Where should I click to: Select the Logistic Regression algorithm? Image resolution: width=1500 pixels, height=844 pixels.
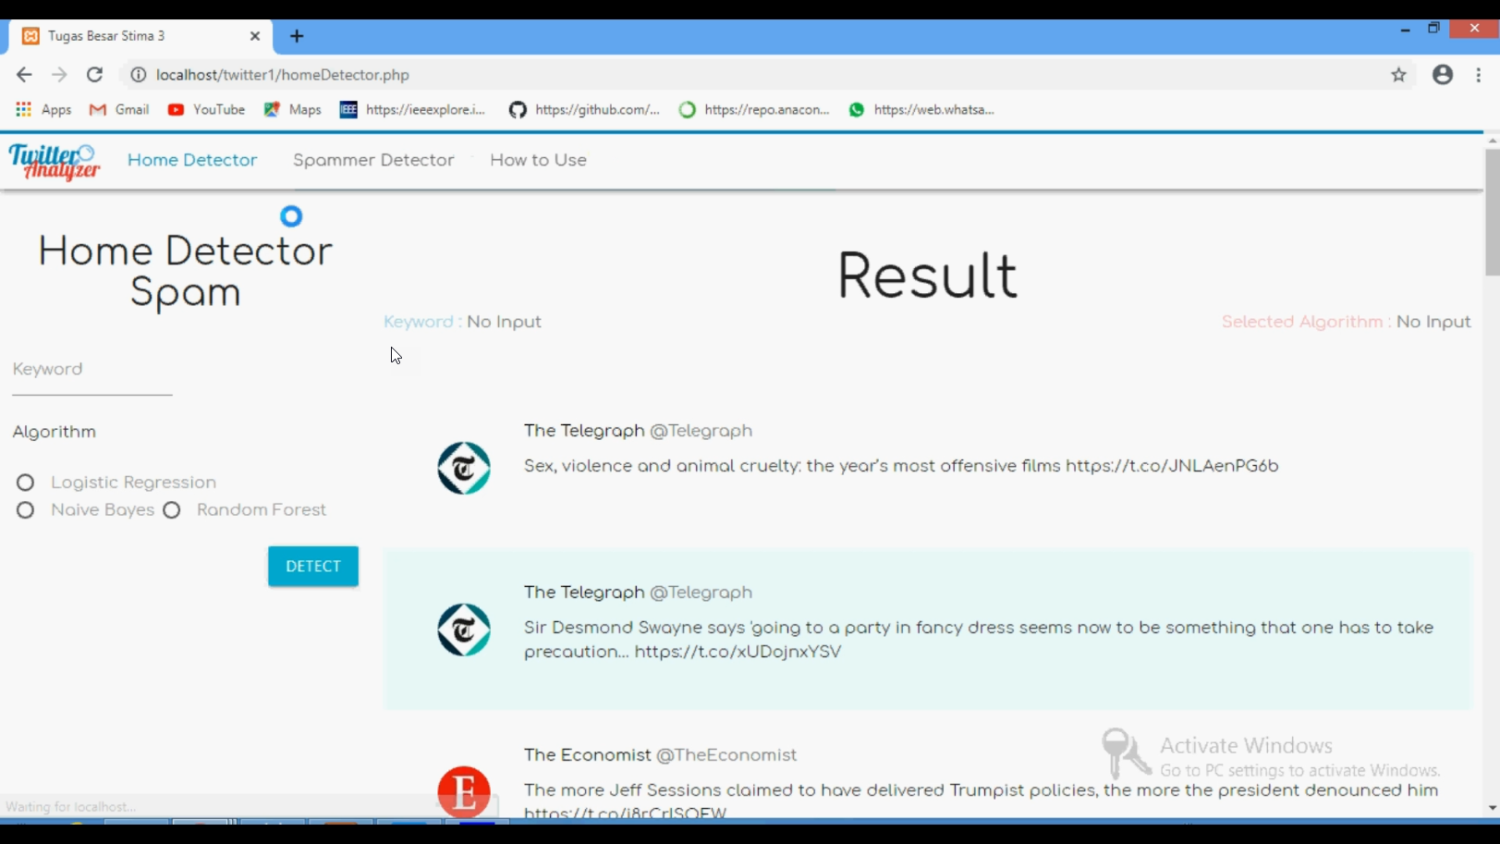tap(25, 483)
